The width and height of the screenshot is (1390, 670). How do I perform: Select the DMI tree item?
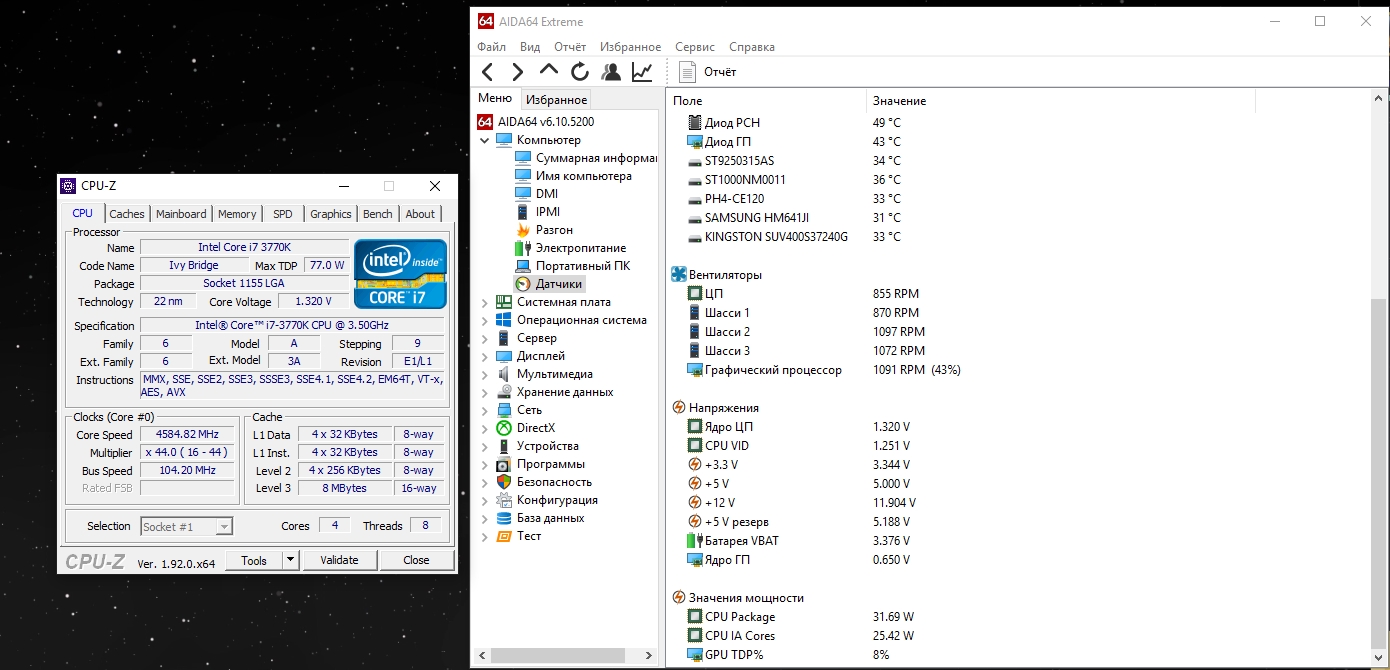tap(547, 194)
